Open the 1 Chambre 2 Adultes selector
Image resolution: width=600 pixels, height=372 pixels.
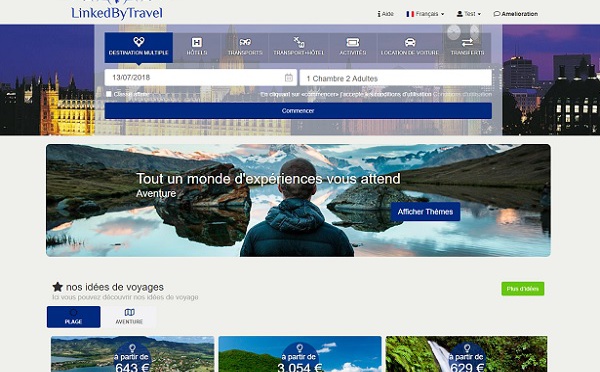click(x=396, y=78)
